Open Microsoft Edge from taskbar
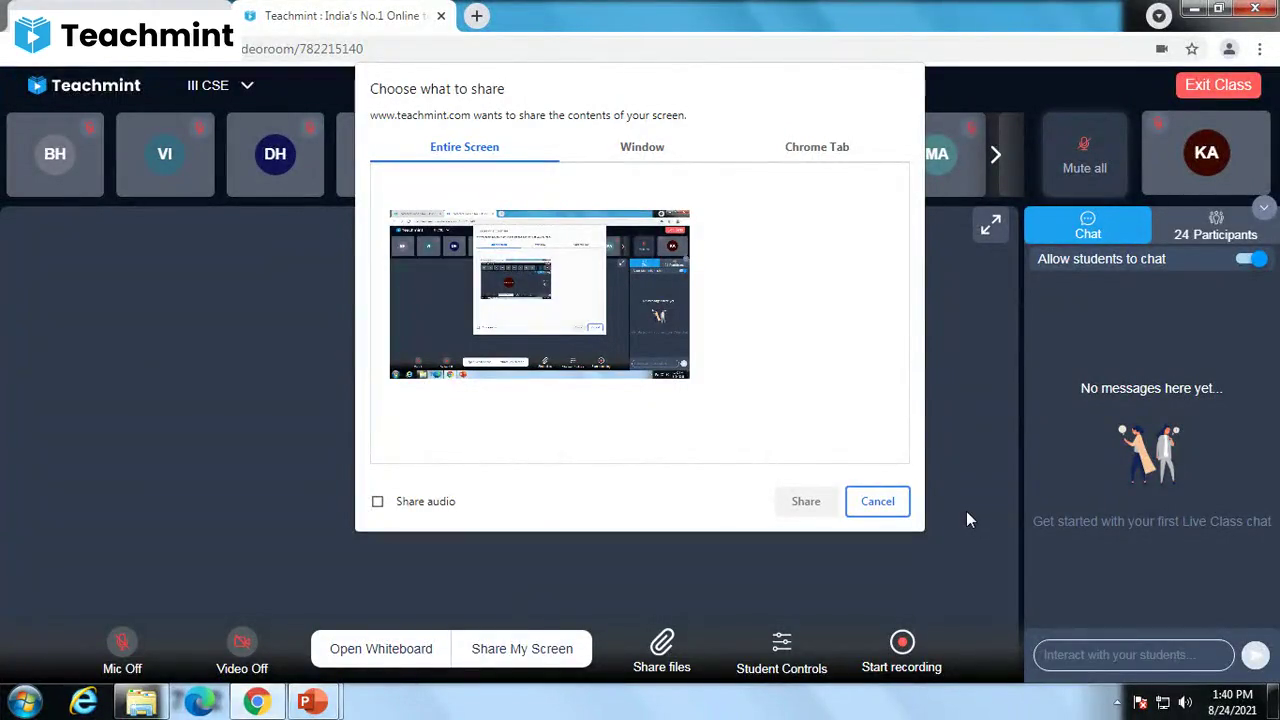 tap(200, 702)
